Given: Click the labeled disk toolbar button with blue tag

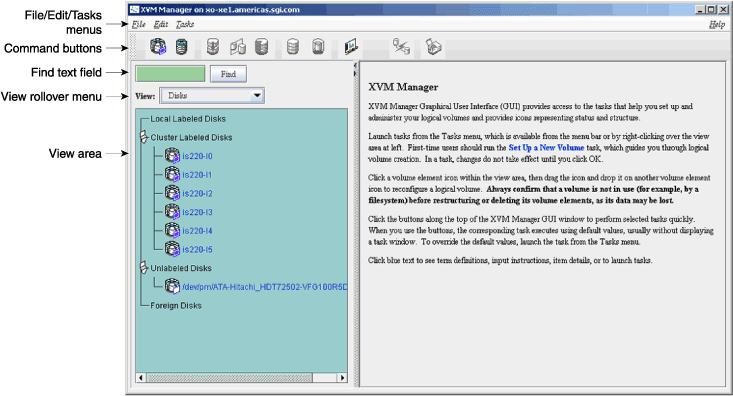Looking at the screenshot, I should pos(158,47).
